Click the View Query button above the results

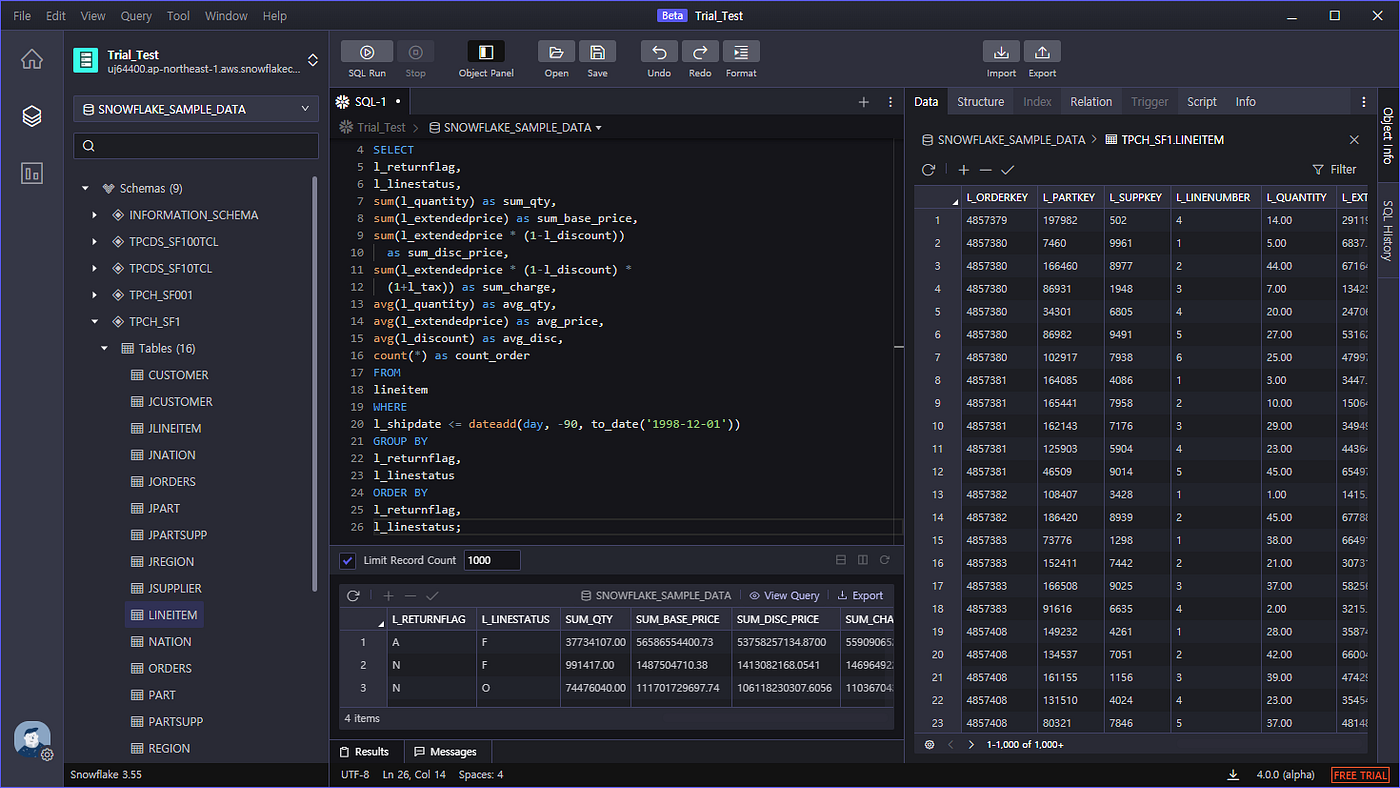(784, 595)
